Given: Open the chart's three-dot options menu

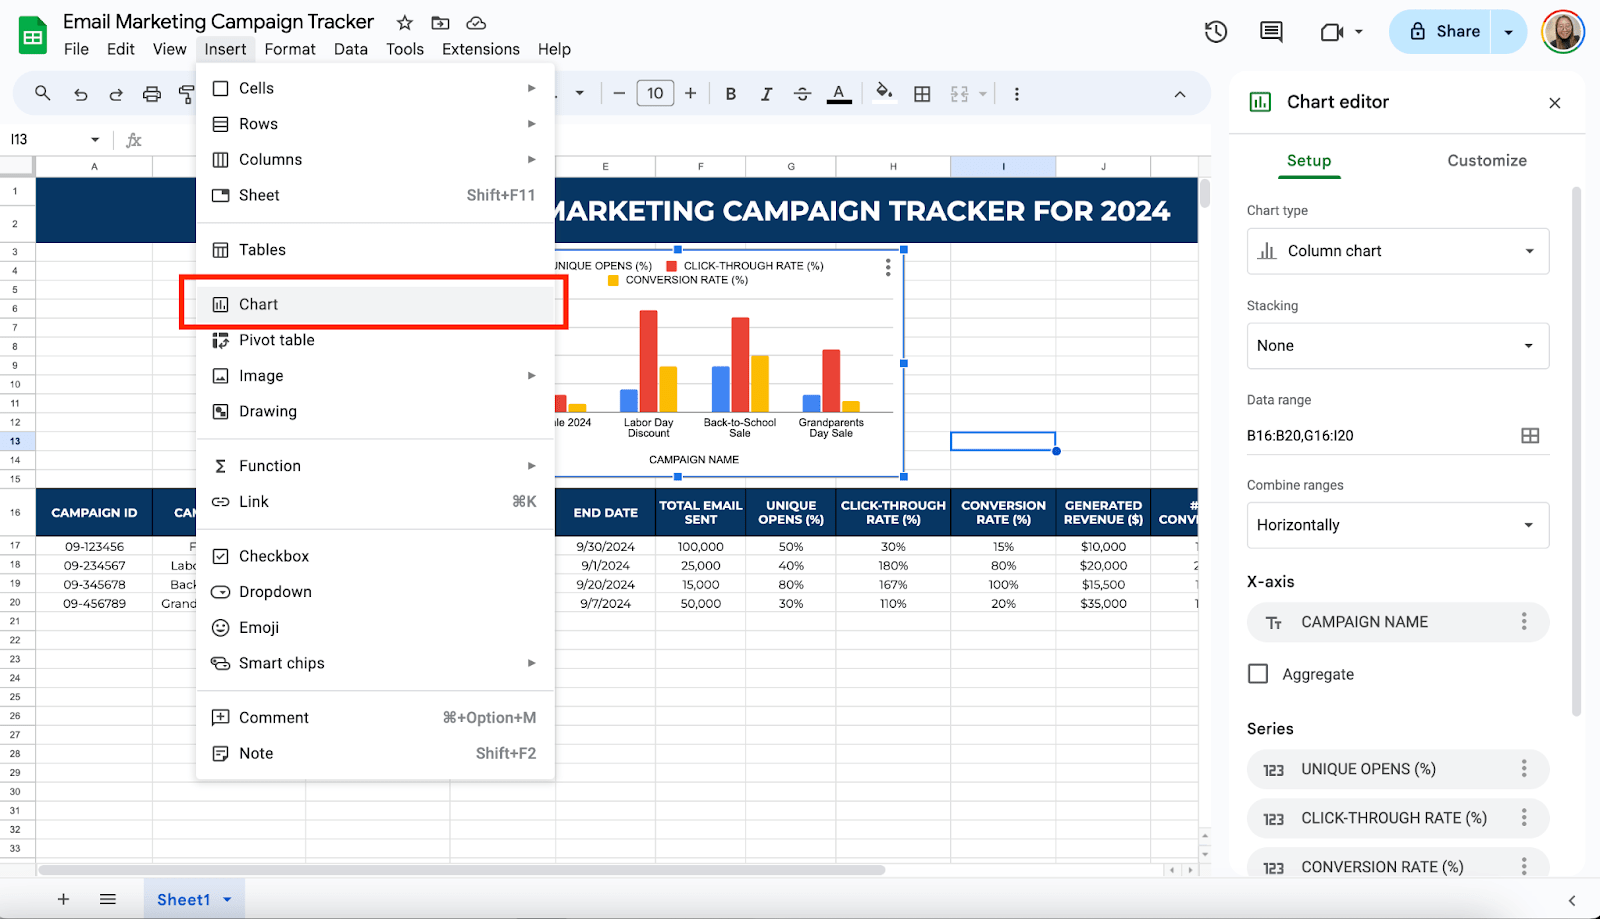Looking at the screenshot, I should pyautogui.click(x=888, y=267).
